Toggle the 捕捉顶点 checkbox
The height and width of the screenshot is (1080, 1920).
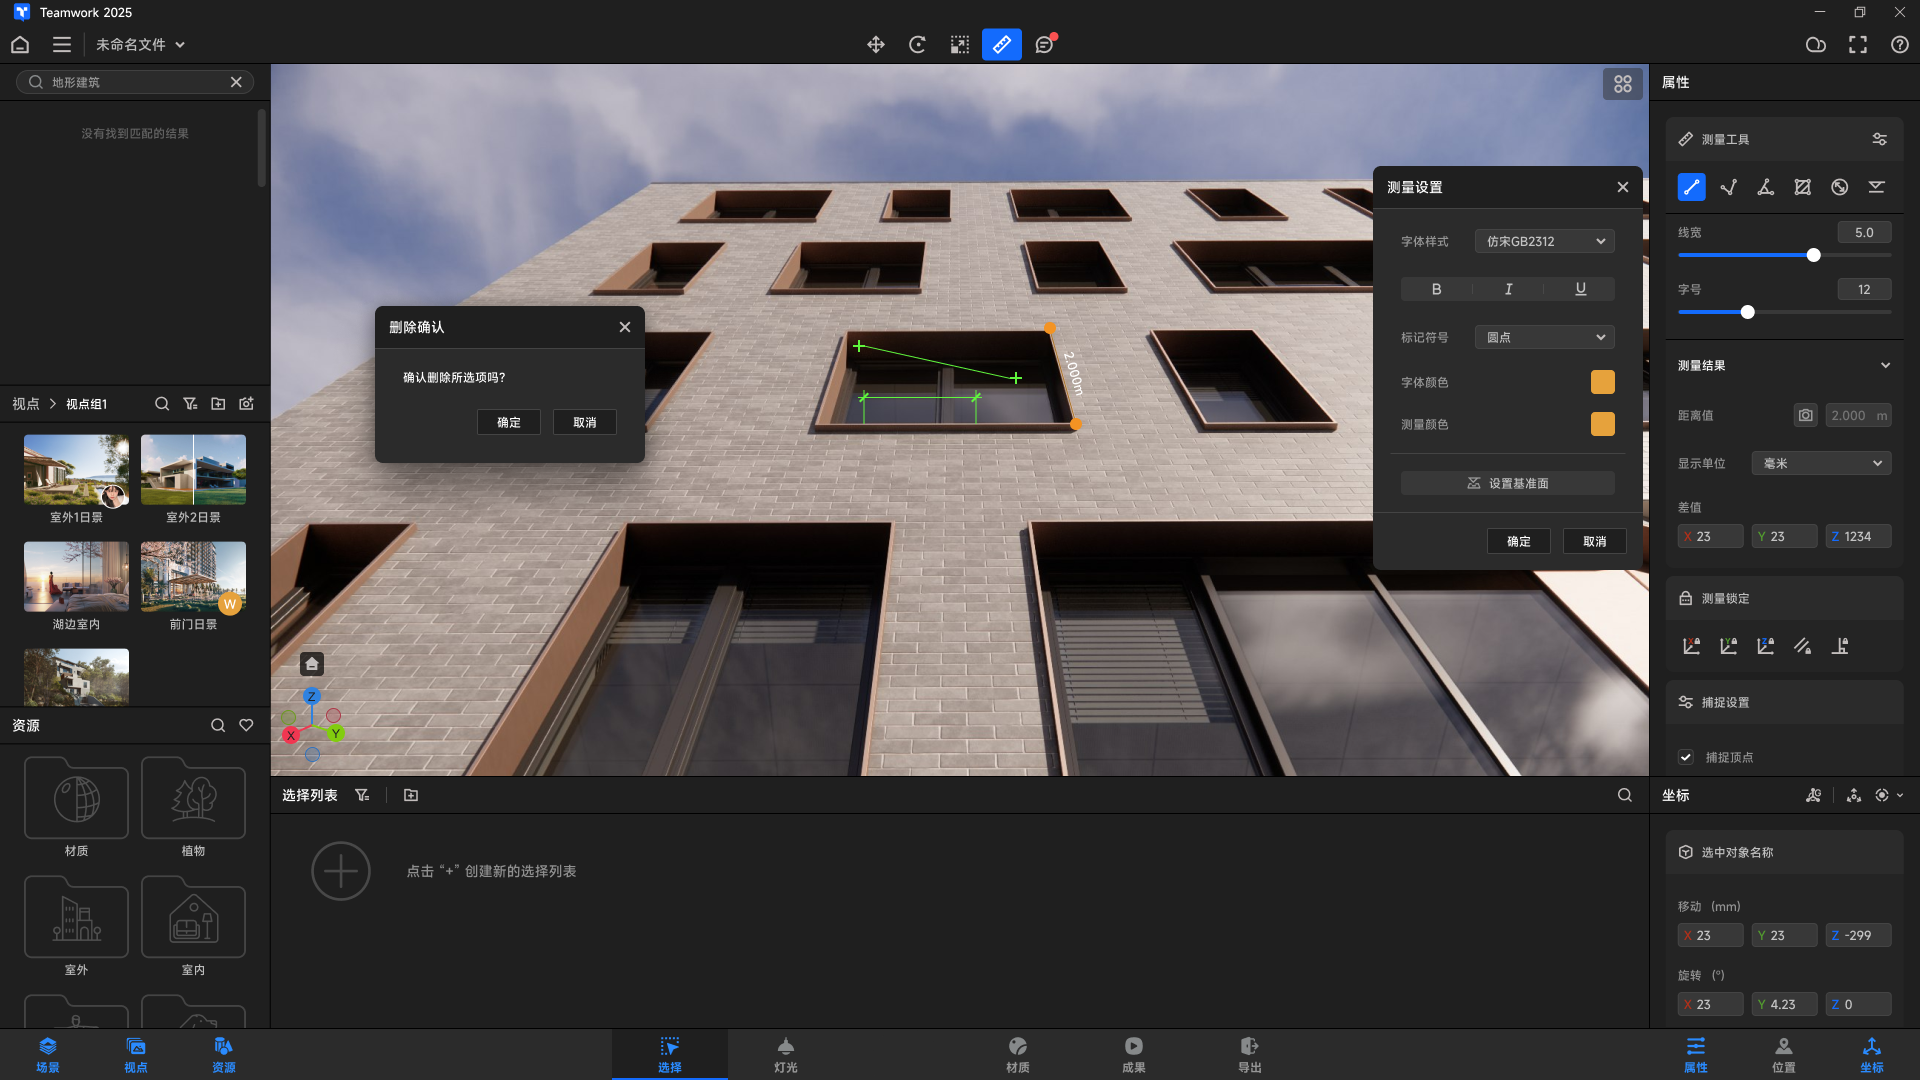click(1686, 757)
